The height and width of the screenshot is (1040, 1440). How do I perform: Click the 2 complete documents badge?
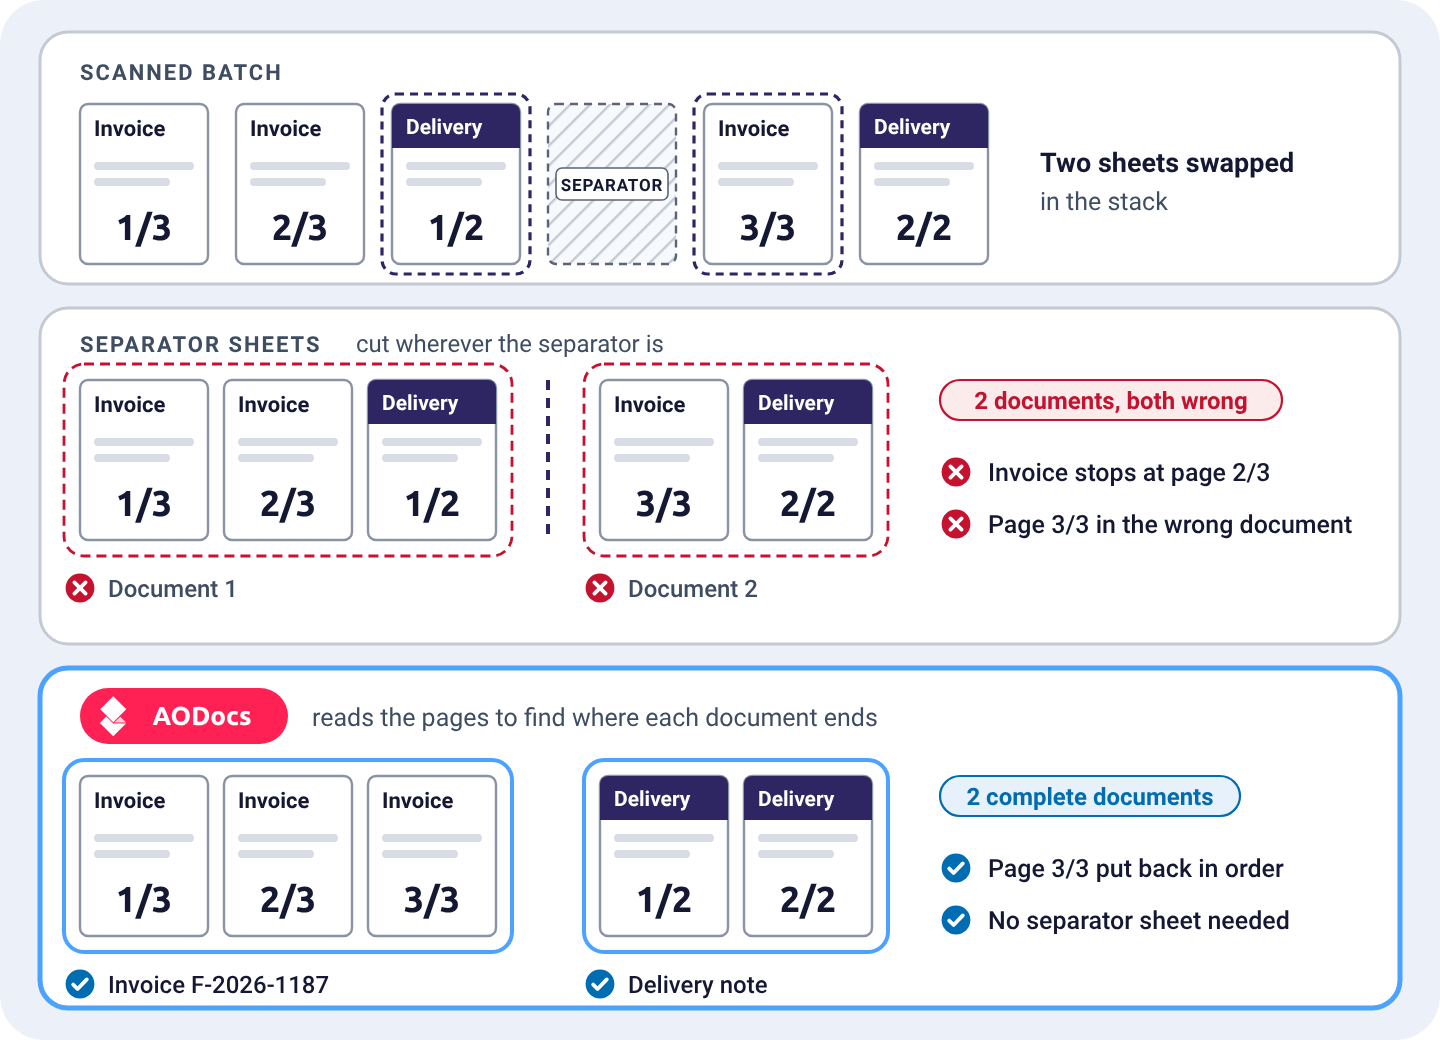1090,796
